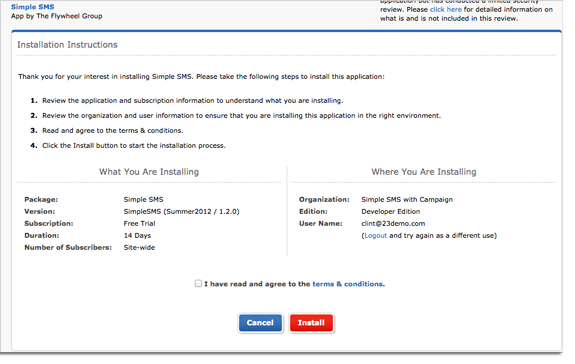Tick the agree to terms checkbox
This screenshot has height=364, width=575.
(x=198, y=283)
